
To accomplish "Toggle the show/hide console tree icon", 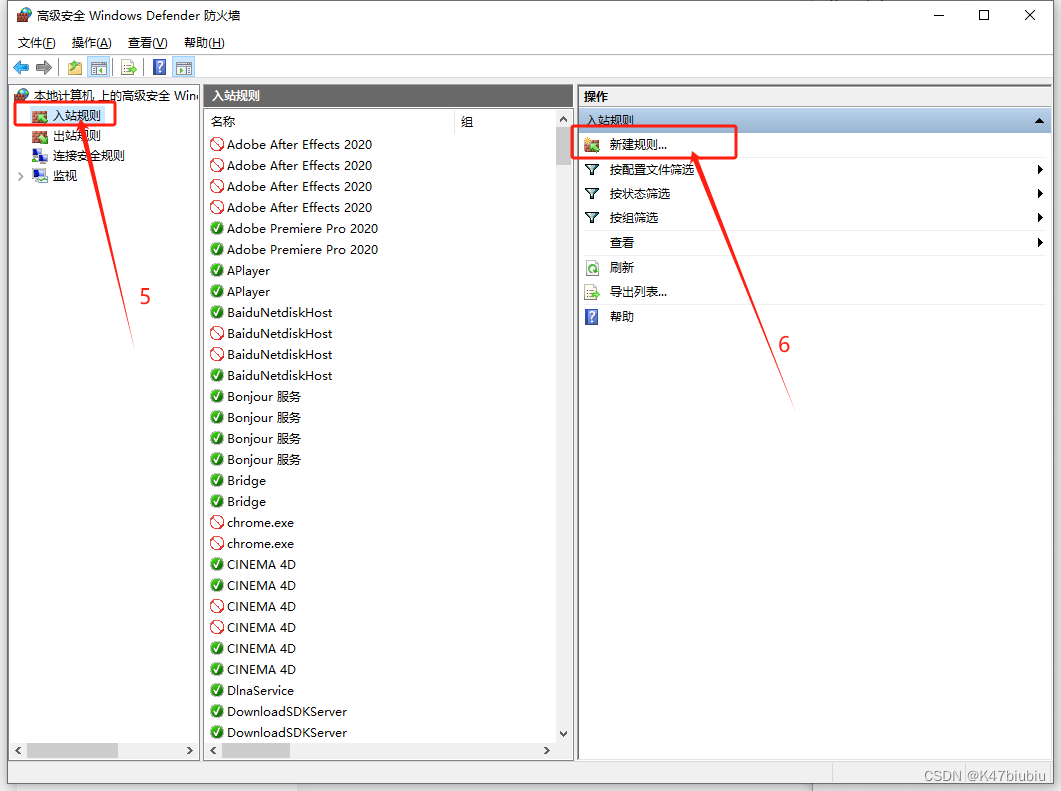I will point(99,68).
